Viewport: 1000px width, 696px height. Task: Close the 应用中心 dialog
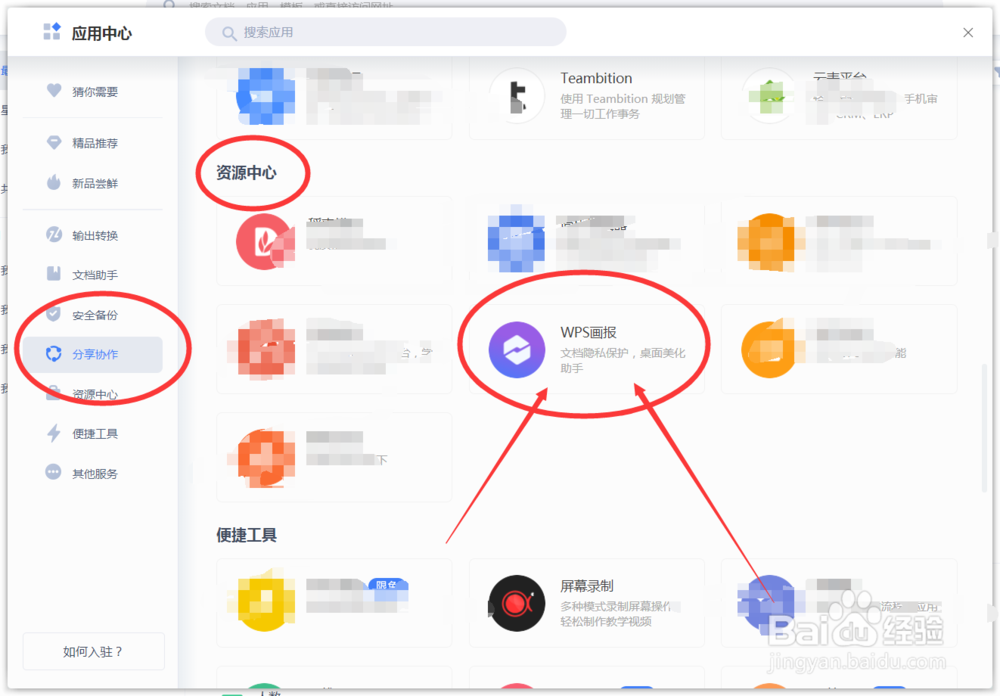tap(967, 33)
